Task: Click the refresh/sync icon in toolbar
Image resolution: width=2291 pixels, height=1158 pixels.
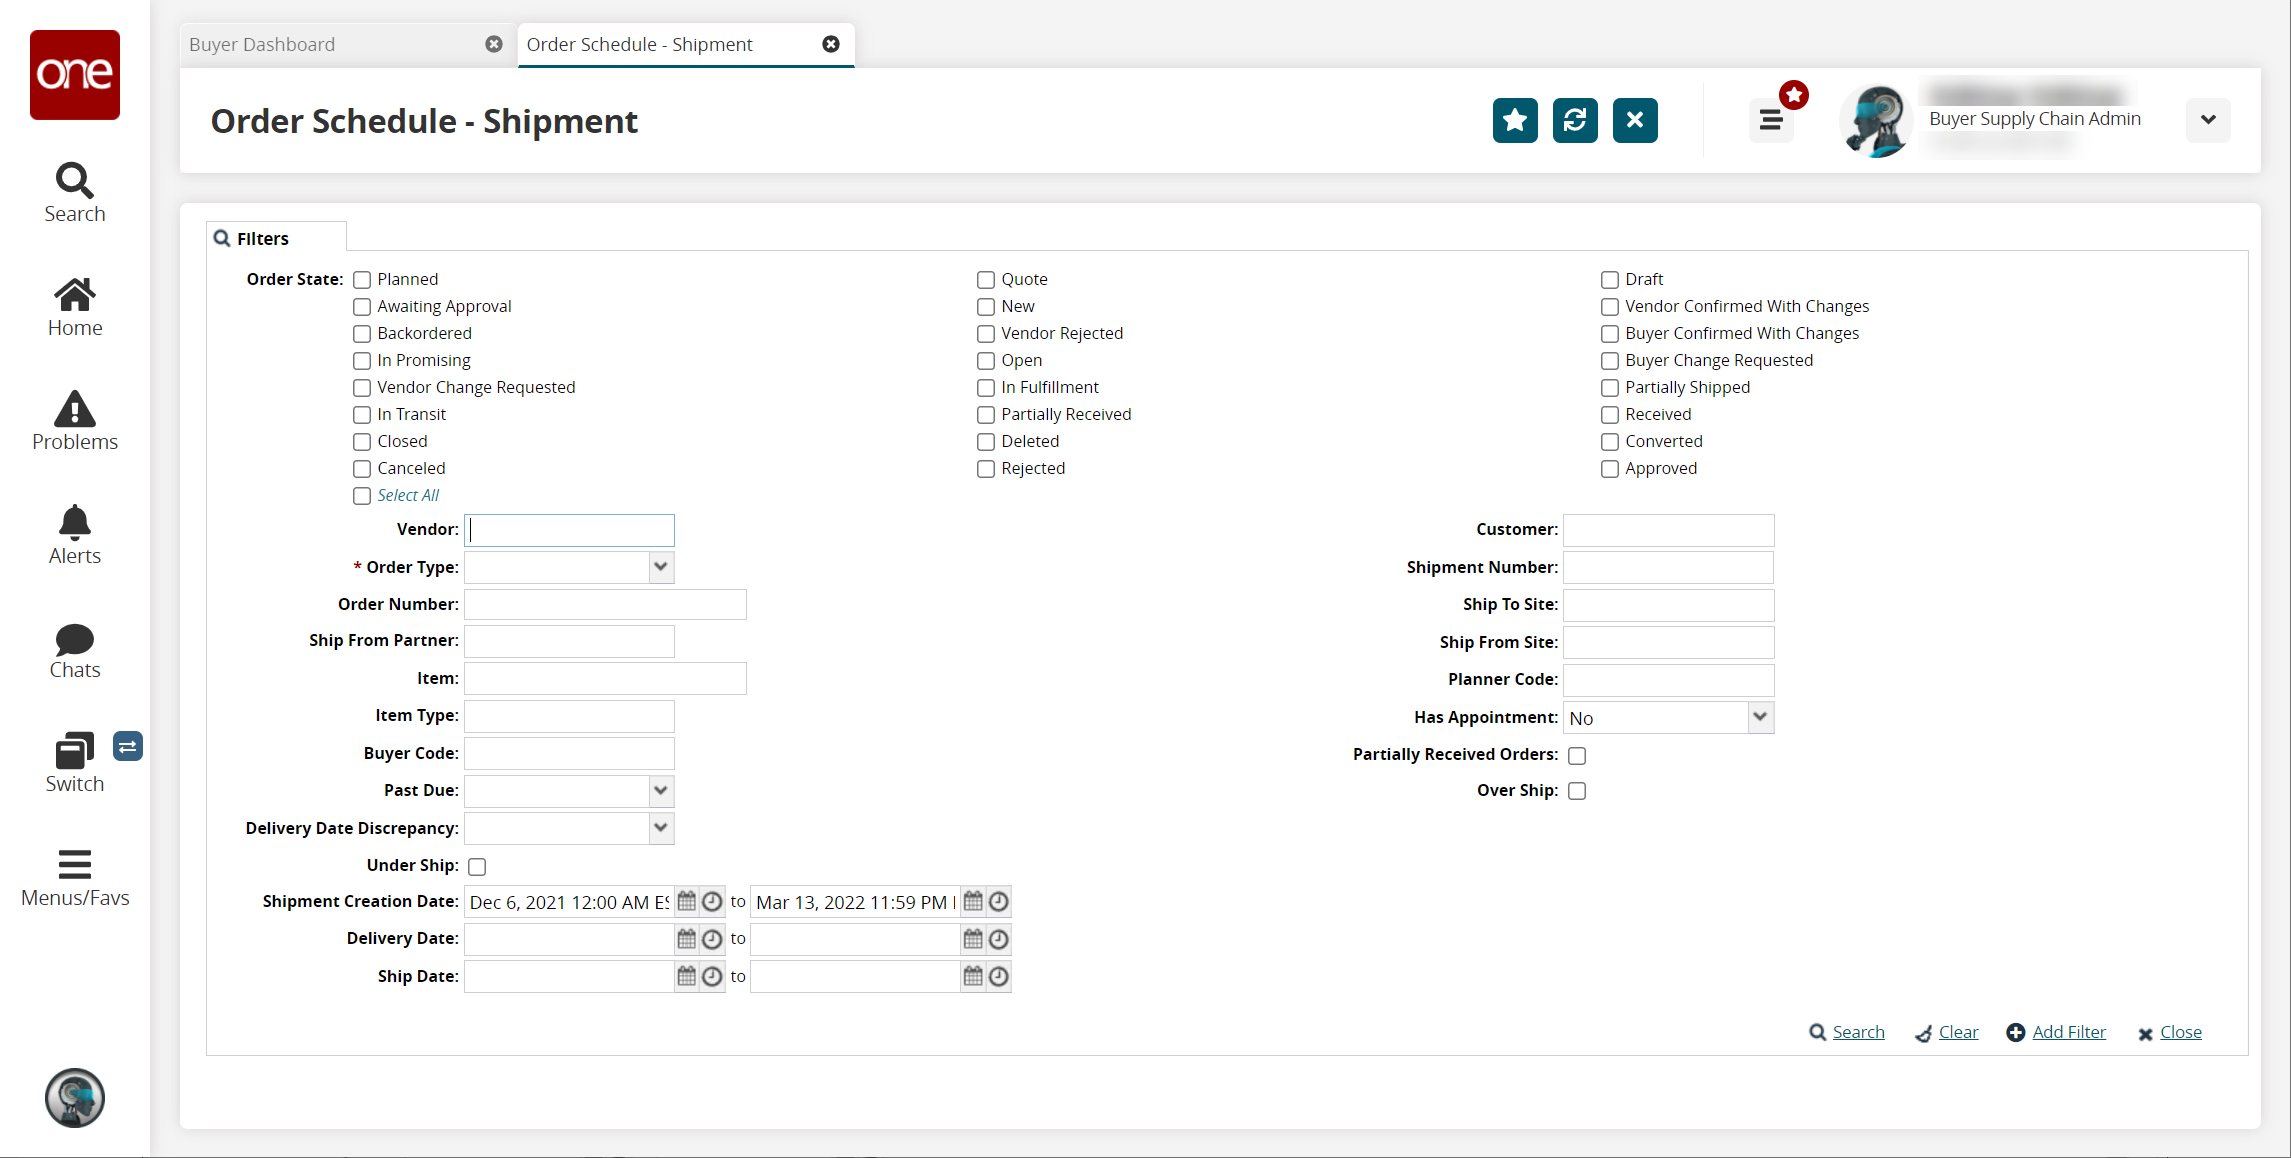Action: pyautogui.click(x=1577, y=120)
